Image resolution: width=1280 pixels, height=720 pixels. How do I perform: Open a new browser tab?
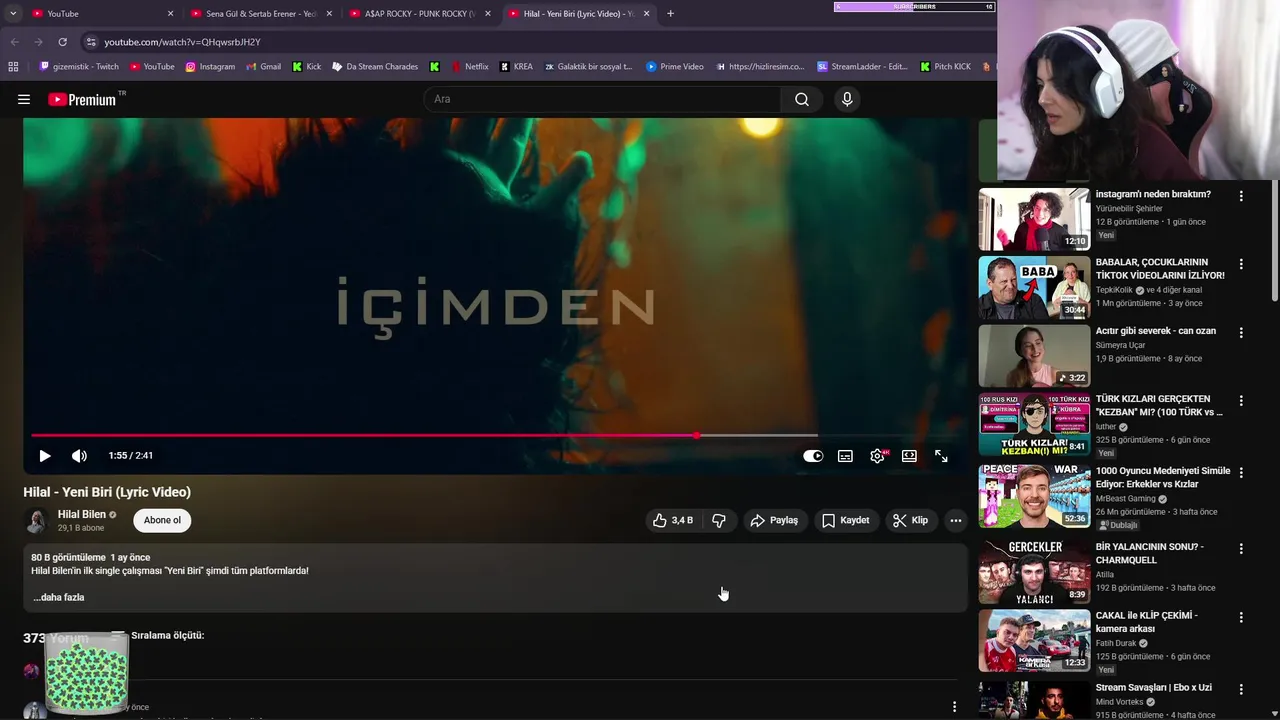tap(670, 13)
